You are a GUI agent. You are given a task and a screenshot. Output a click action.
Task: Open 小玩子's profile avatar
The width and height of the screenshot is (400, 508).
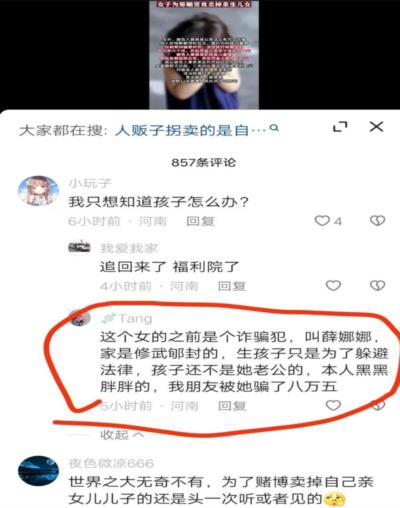point(38,191)
